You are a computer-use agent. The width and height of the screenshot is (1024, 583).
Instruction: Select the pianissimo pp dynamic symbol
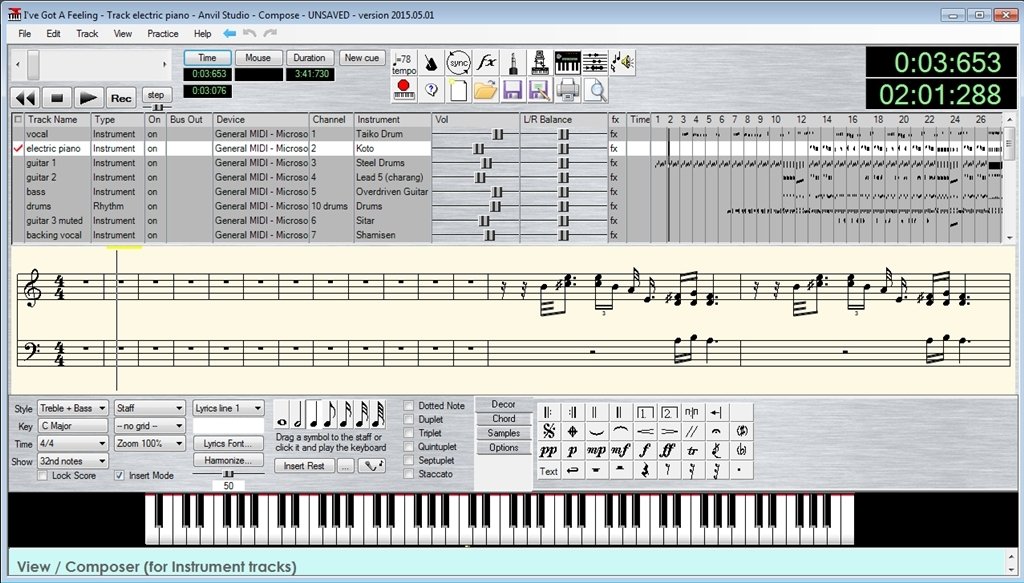[549, 451]
